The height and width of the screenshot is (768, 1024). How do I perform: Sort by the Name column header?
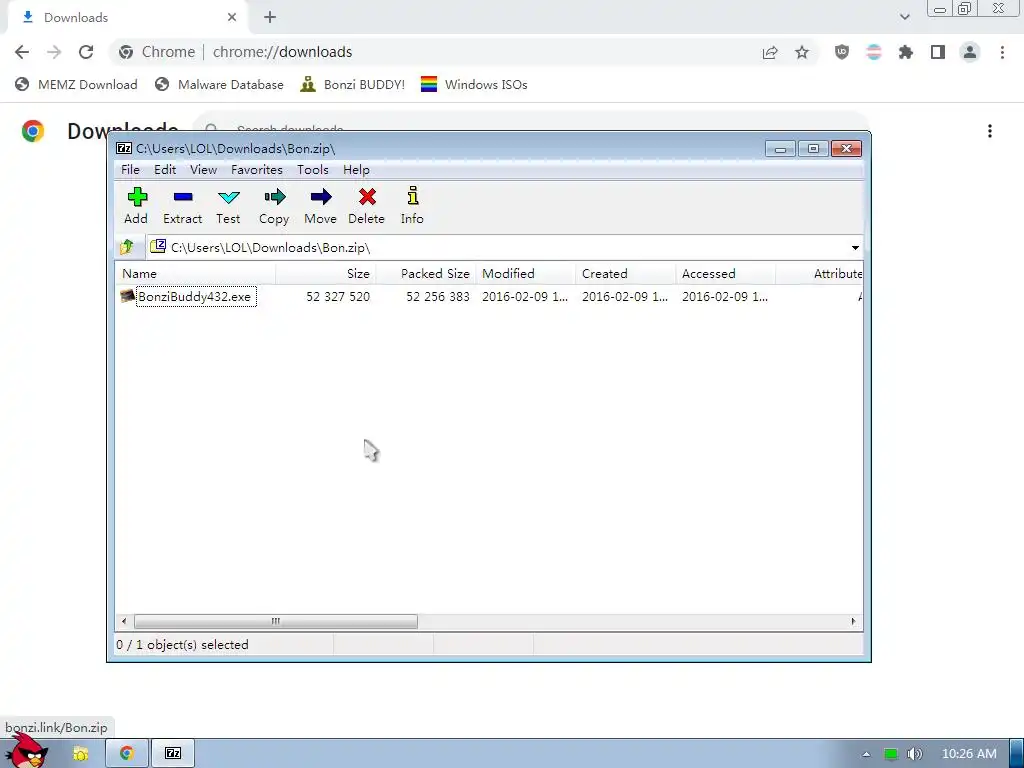(x=195, y=274)
